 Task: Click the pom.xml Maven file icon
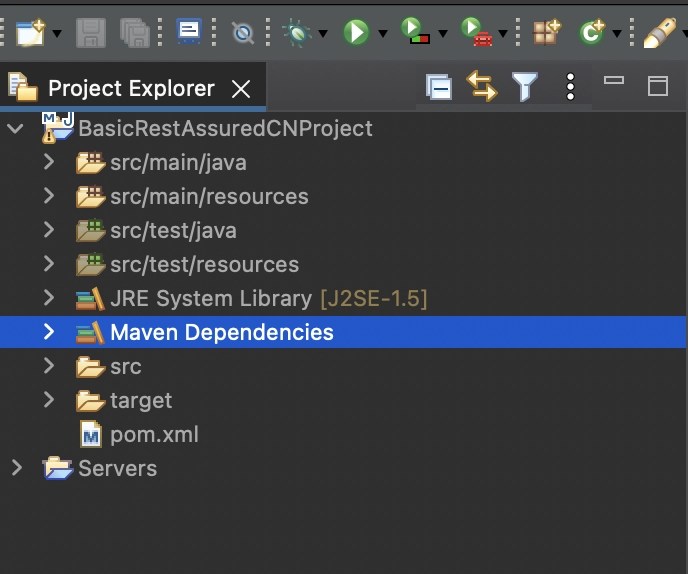(91, 434)
